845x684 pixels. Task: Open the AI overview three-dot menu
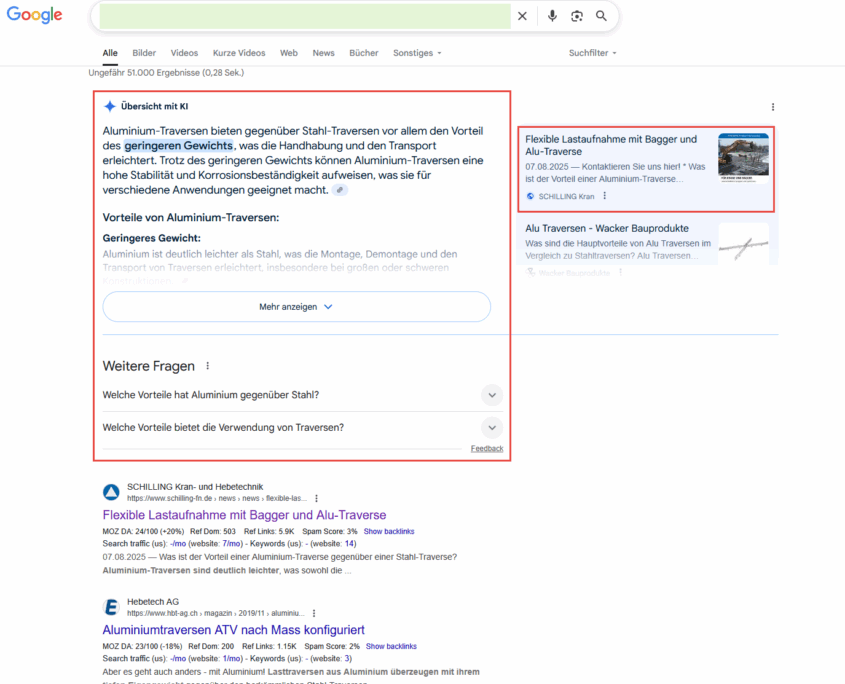(773, 107)
